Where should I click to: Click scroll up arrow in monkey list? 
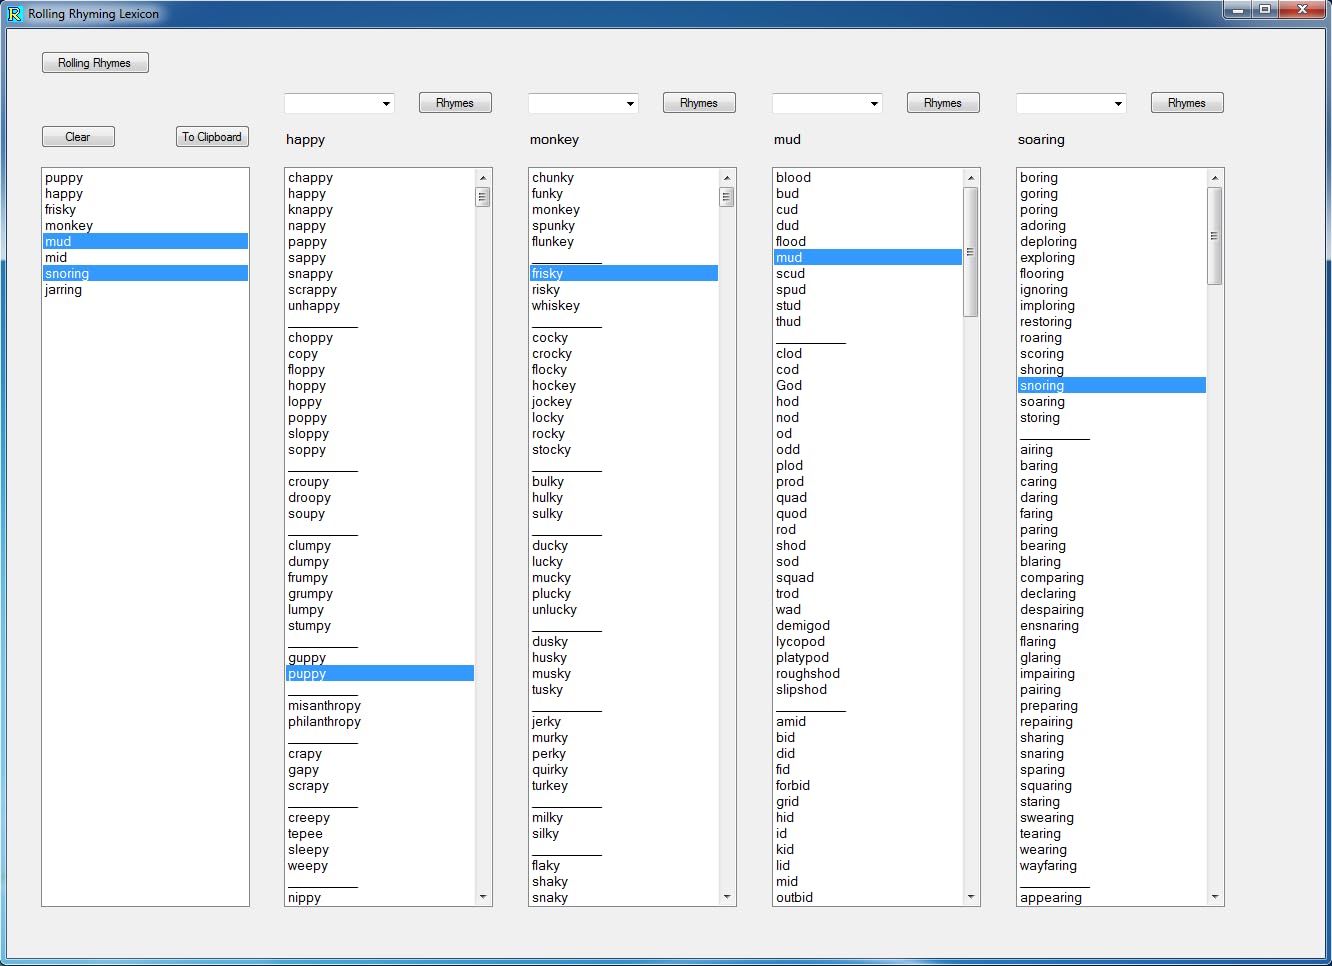tap(727, 178)
